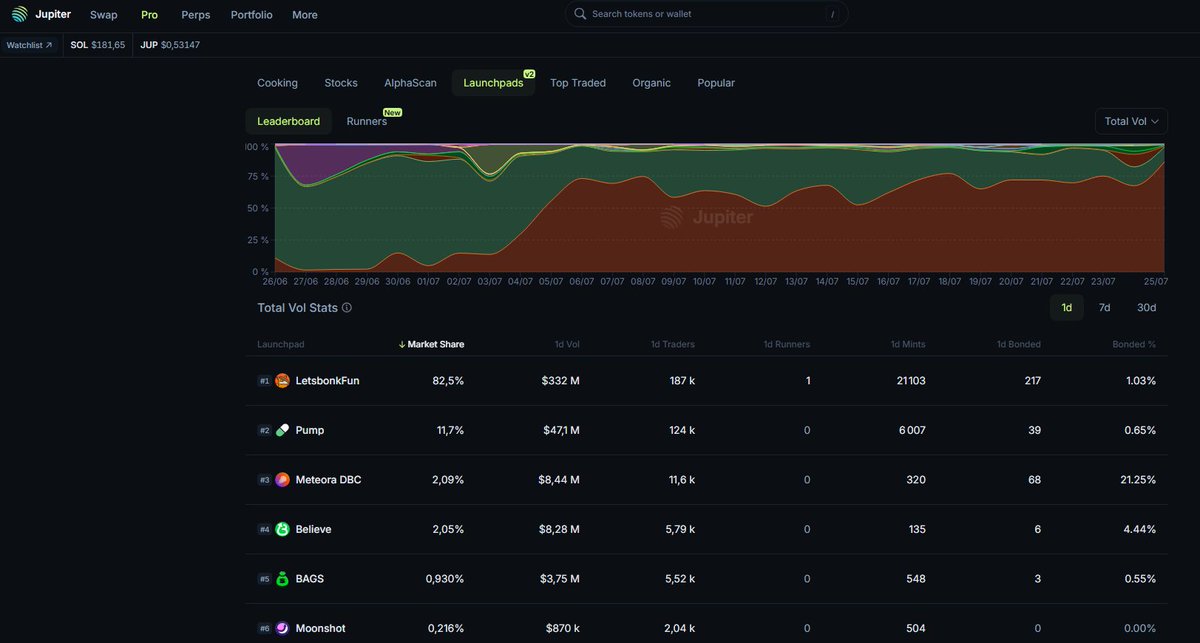The image size is (1200, 643).
Task: Click the Launchpad column header
Action: click(281, 344)
